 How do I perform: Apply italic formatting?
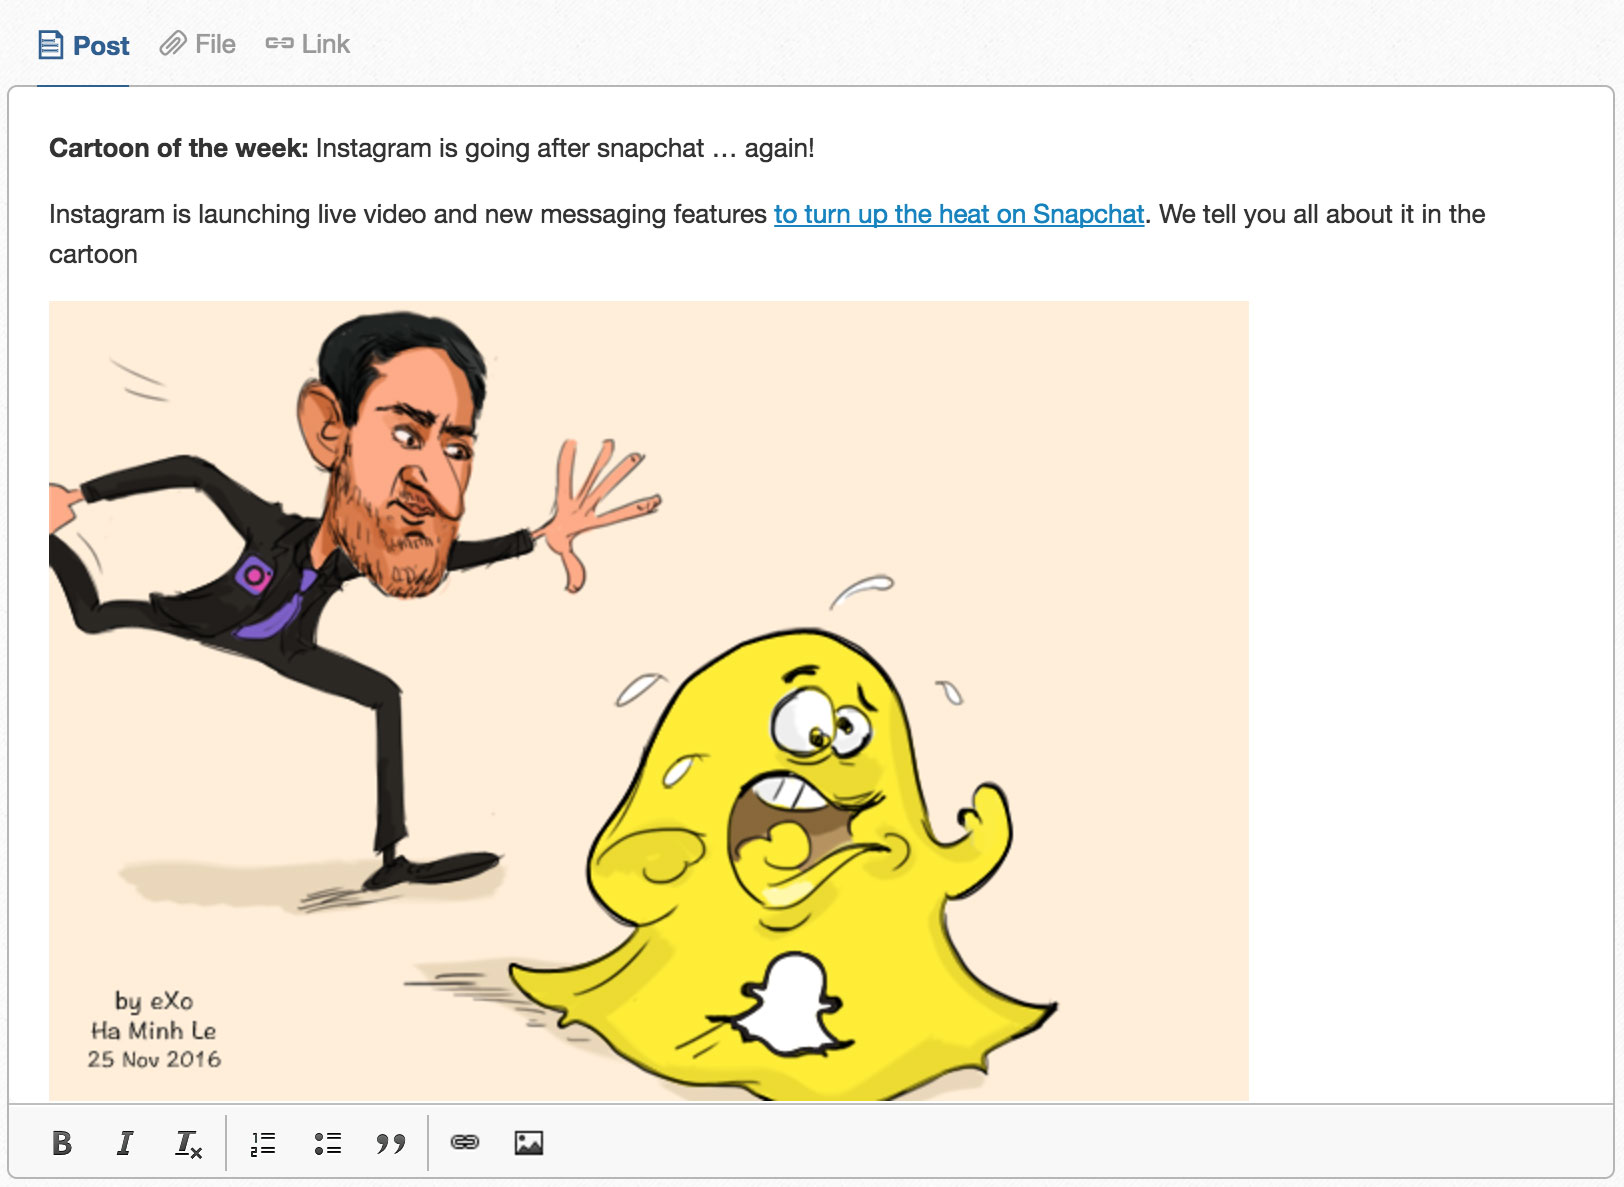[125, 1143]
